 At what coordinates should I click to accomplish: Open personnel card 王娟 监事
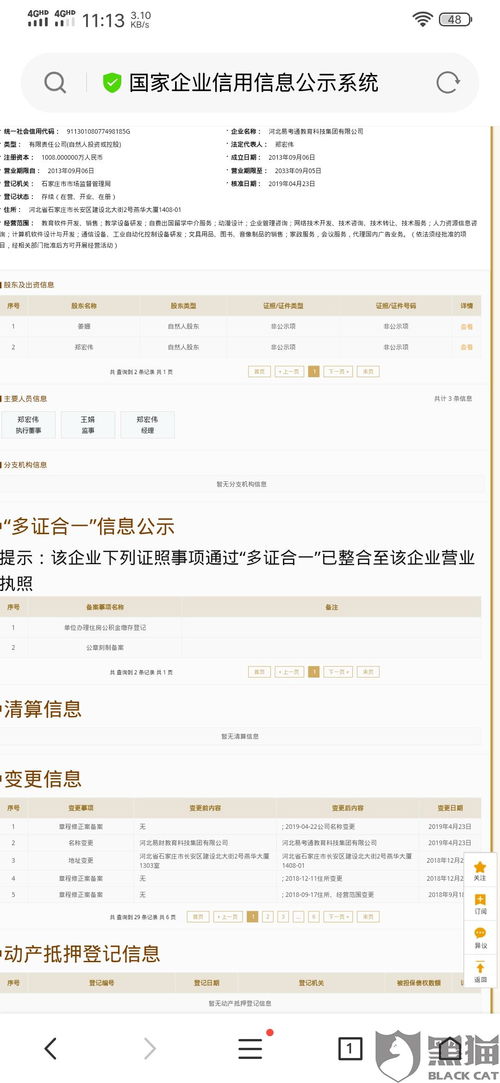[x=88, y=425]
